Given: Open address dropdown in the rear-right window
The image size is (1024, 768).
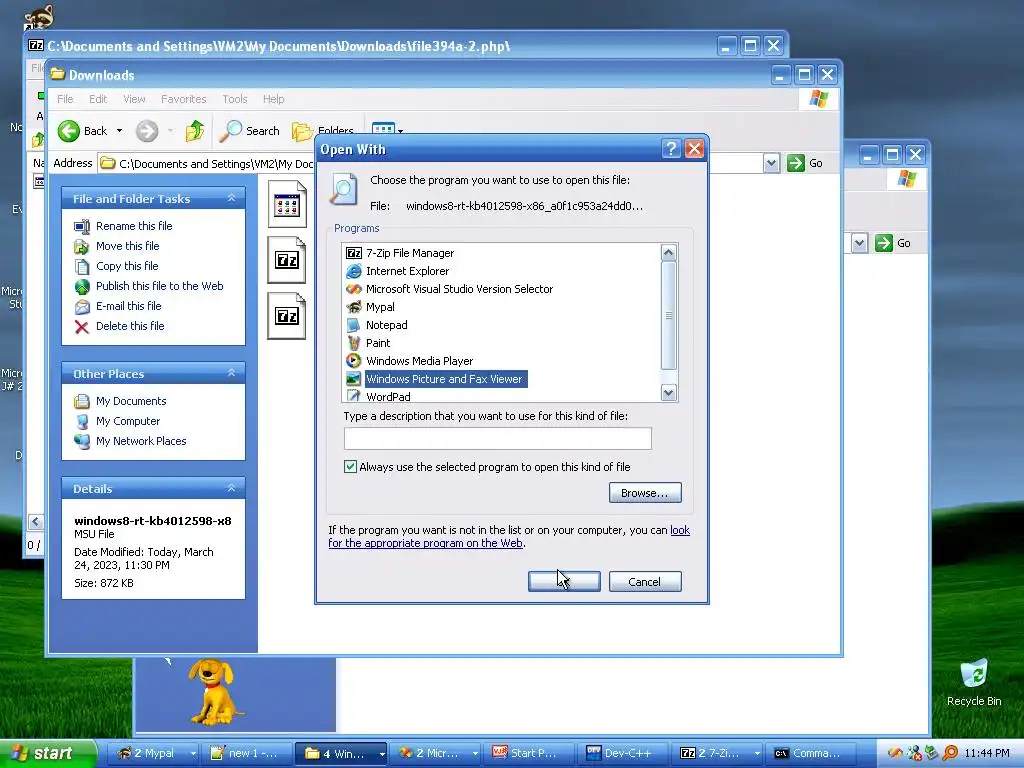Looking at the screenshot, I should 859,244.
